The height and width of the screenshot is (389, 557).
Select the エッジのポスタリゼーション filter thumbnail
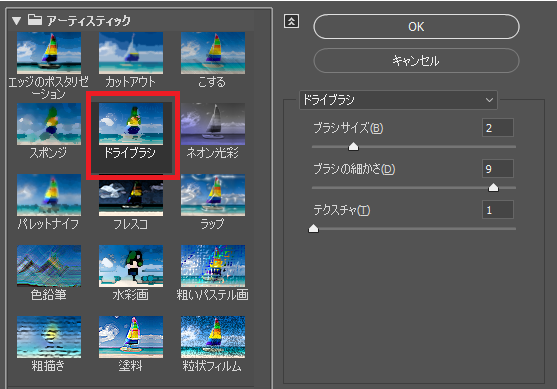(49, 53)
